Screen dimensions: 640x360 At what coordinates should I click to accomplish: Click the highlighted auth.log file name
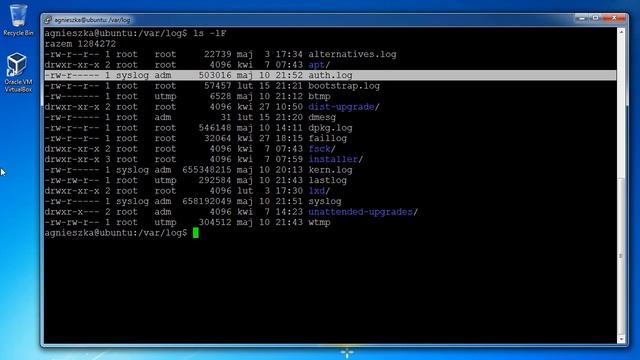coord(330,75)
